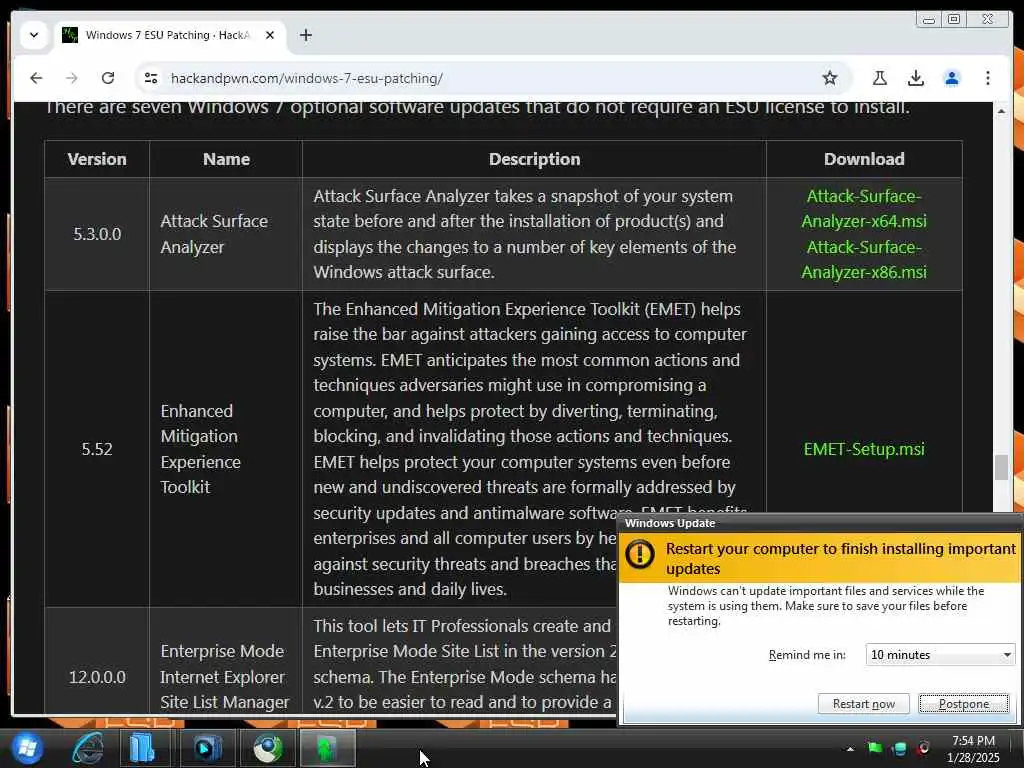Click the vertical scrollbar thumb
The height and width of the screenshot is (768, 1024).
point(1001,467)
